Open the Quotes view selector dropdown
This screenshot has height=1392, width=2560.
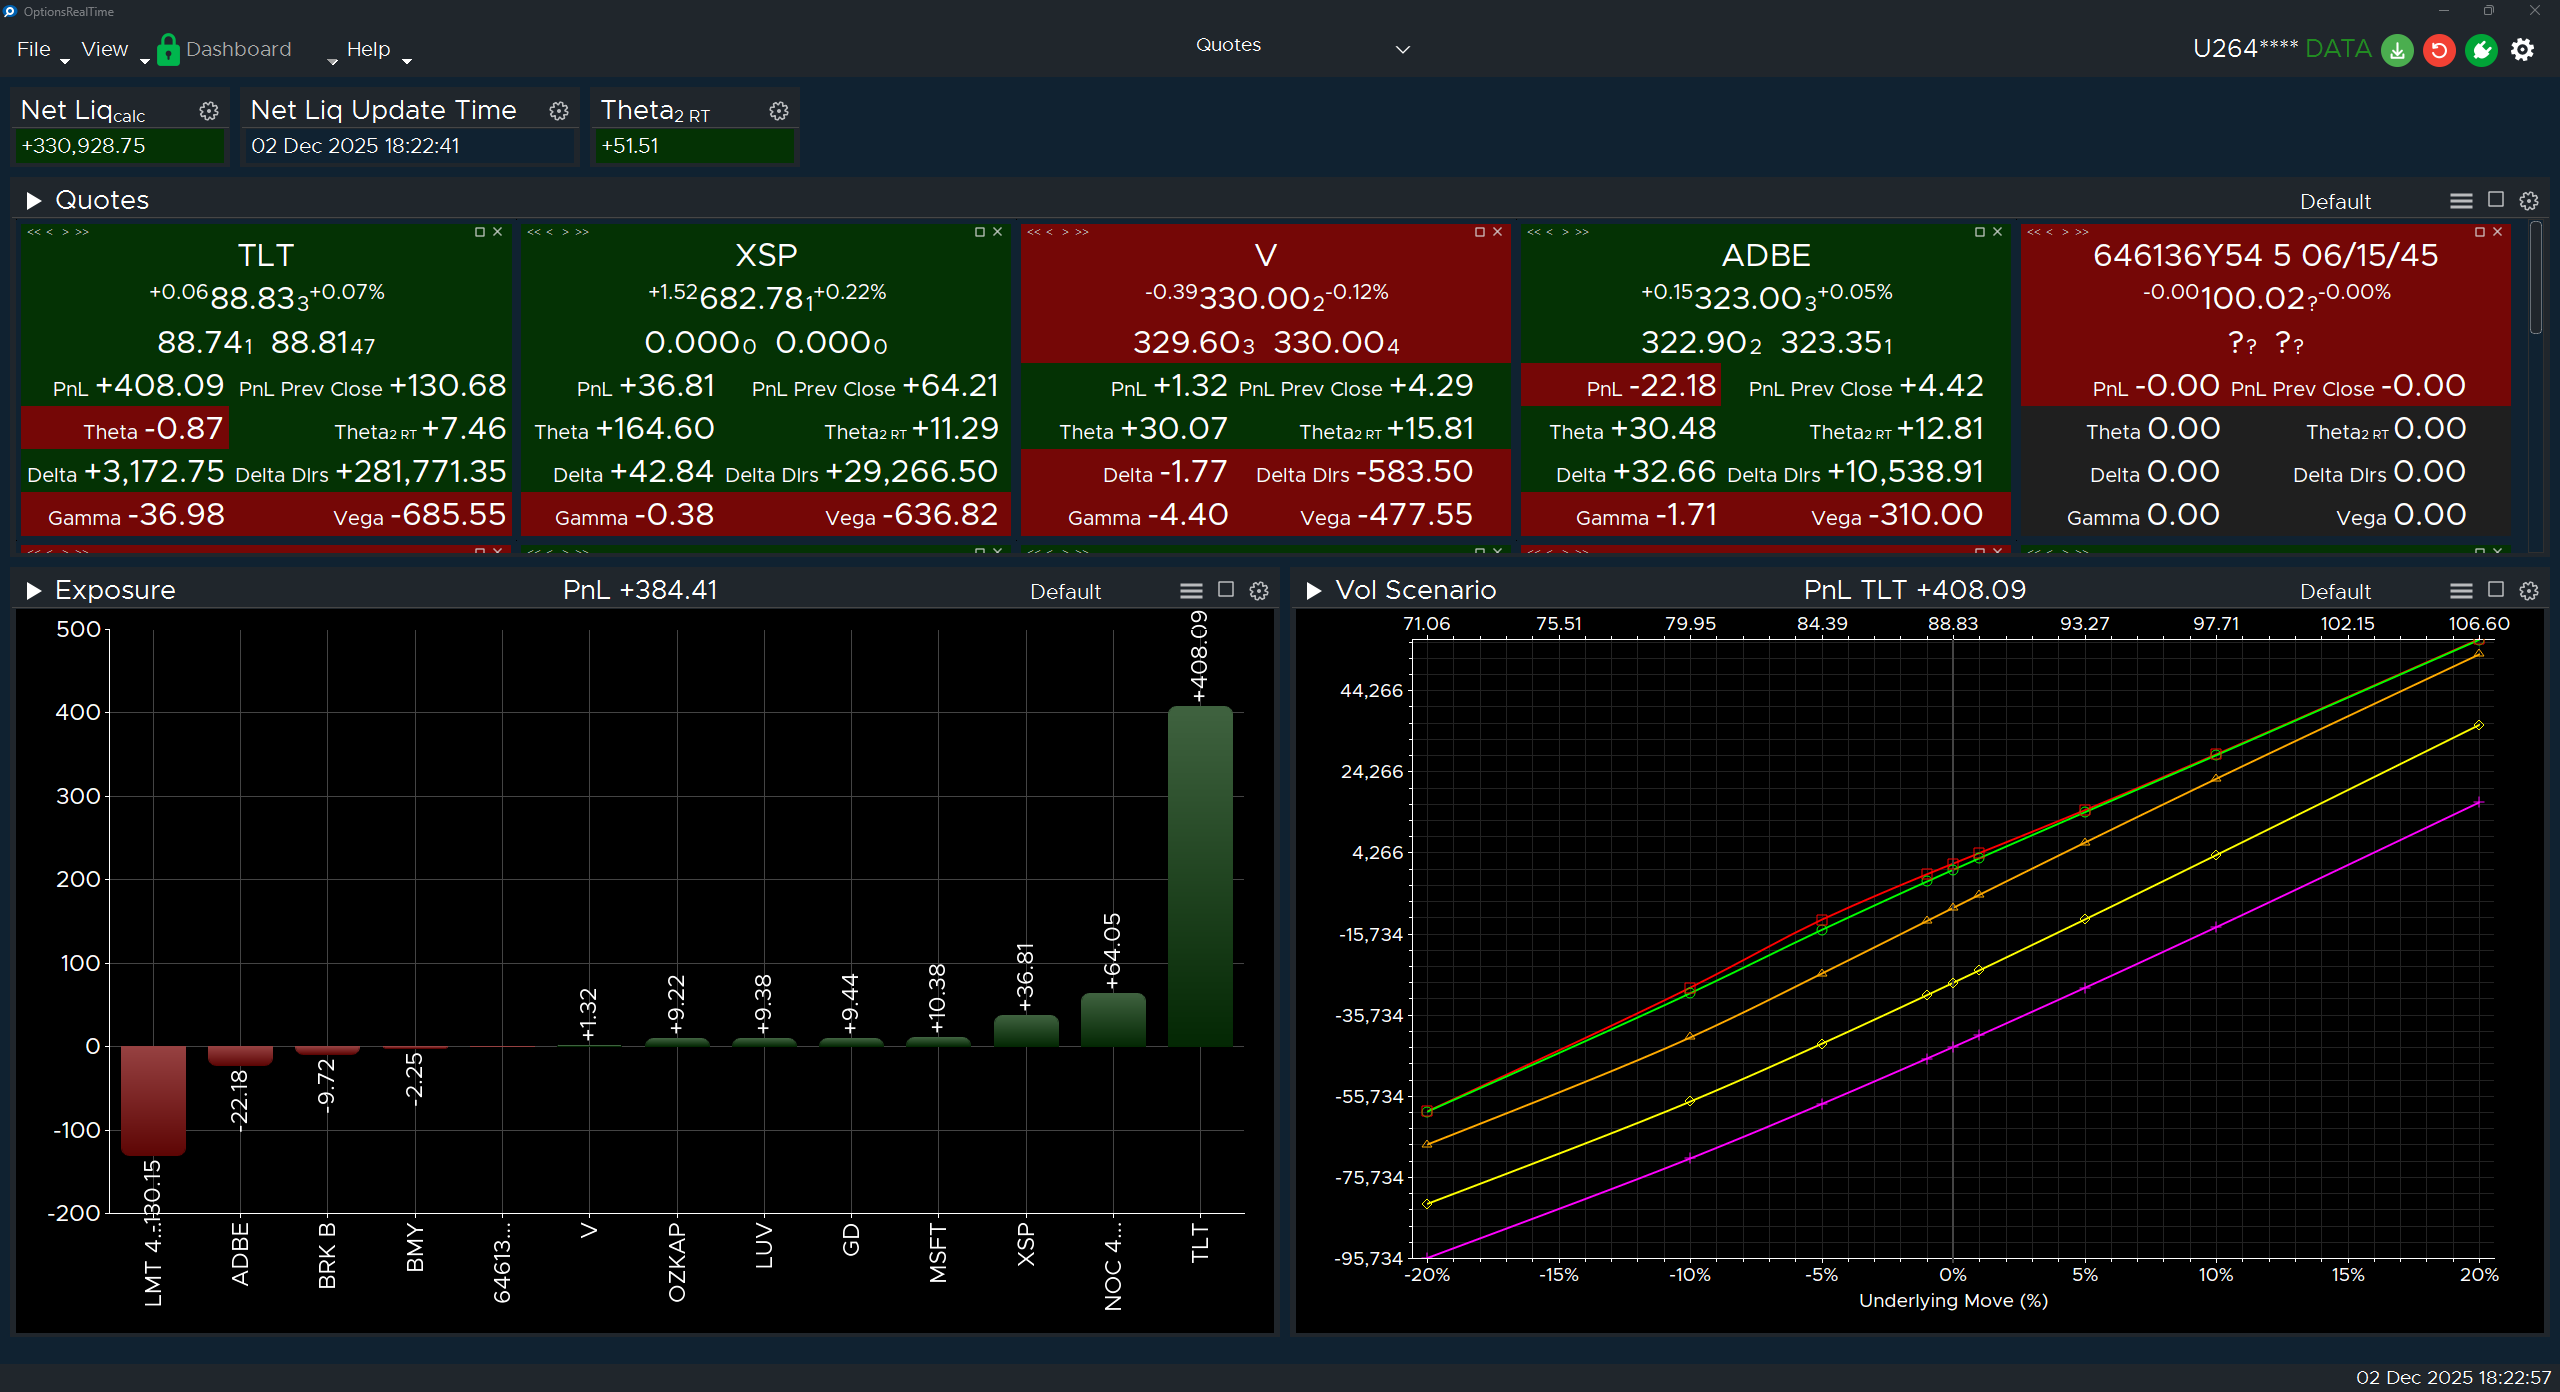(x=1402, y=48)
